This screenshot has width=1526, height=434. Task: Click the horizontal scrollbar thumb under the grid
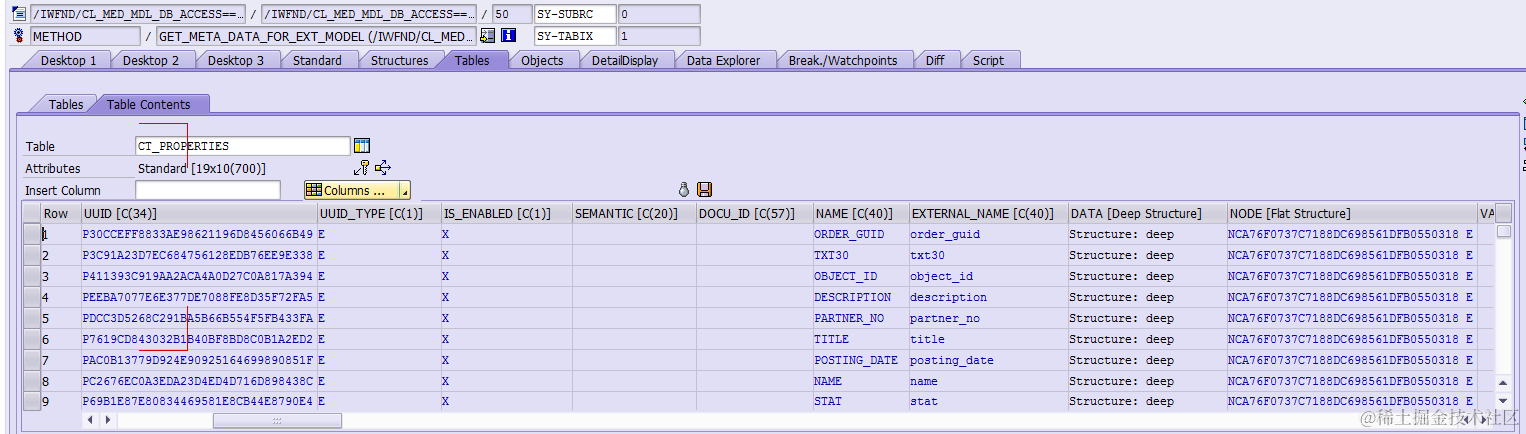click(x=277, y=420)
